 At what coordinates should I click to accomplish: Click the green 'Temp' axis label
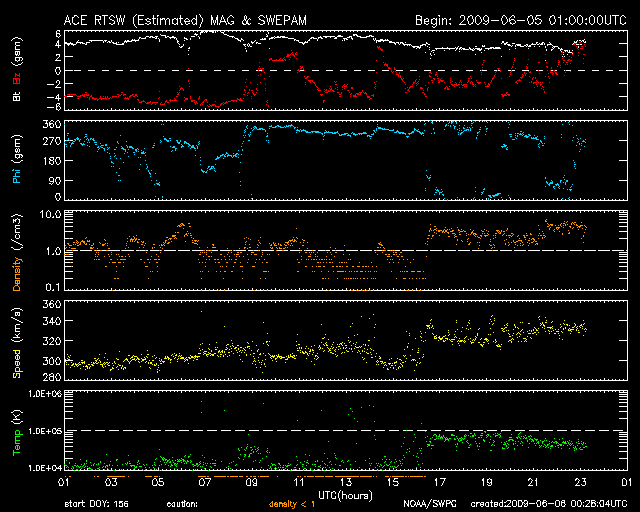click(x=17, y=443)
